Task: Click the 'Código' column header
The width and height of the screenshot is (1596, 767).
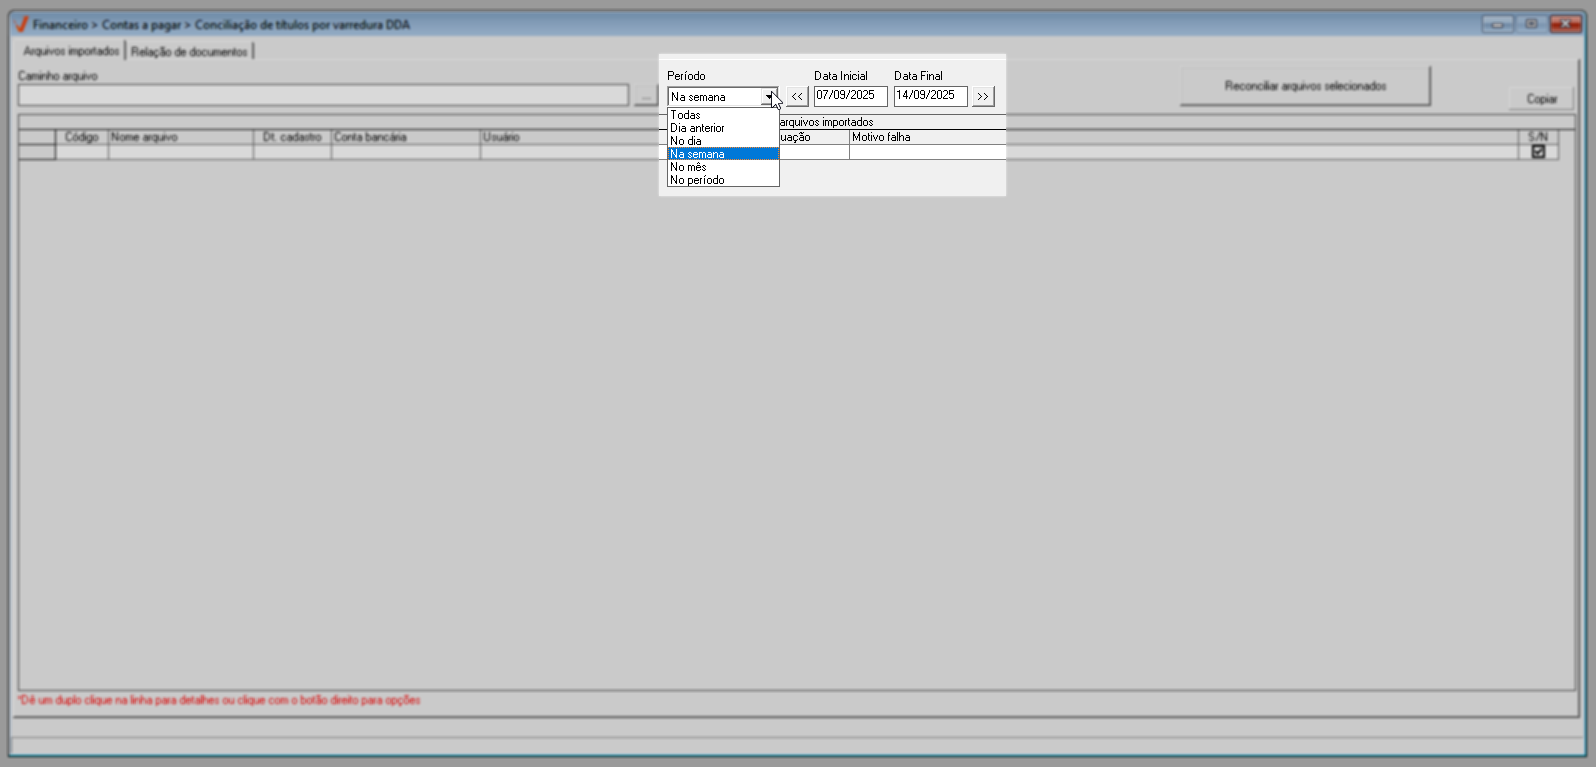Action: coord(82,137)
